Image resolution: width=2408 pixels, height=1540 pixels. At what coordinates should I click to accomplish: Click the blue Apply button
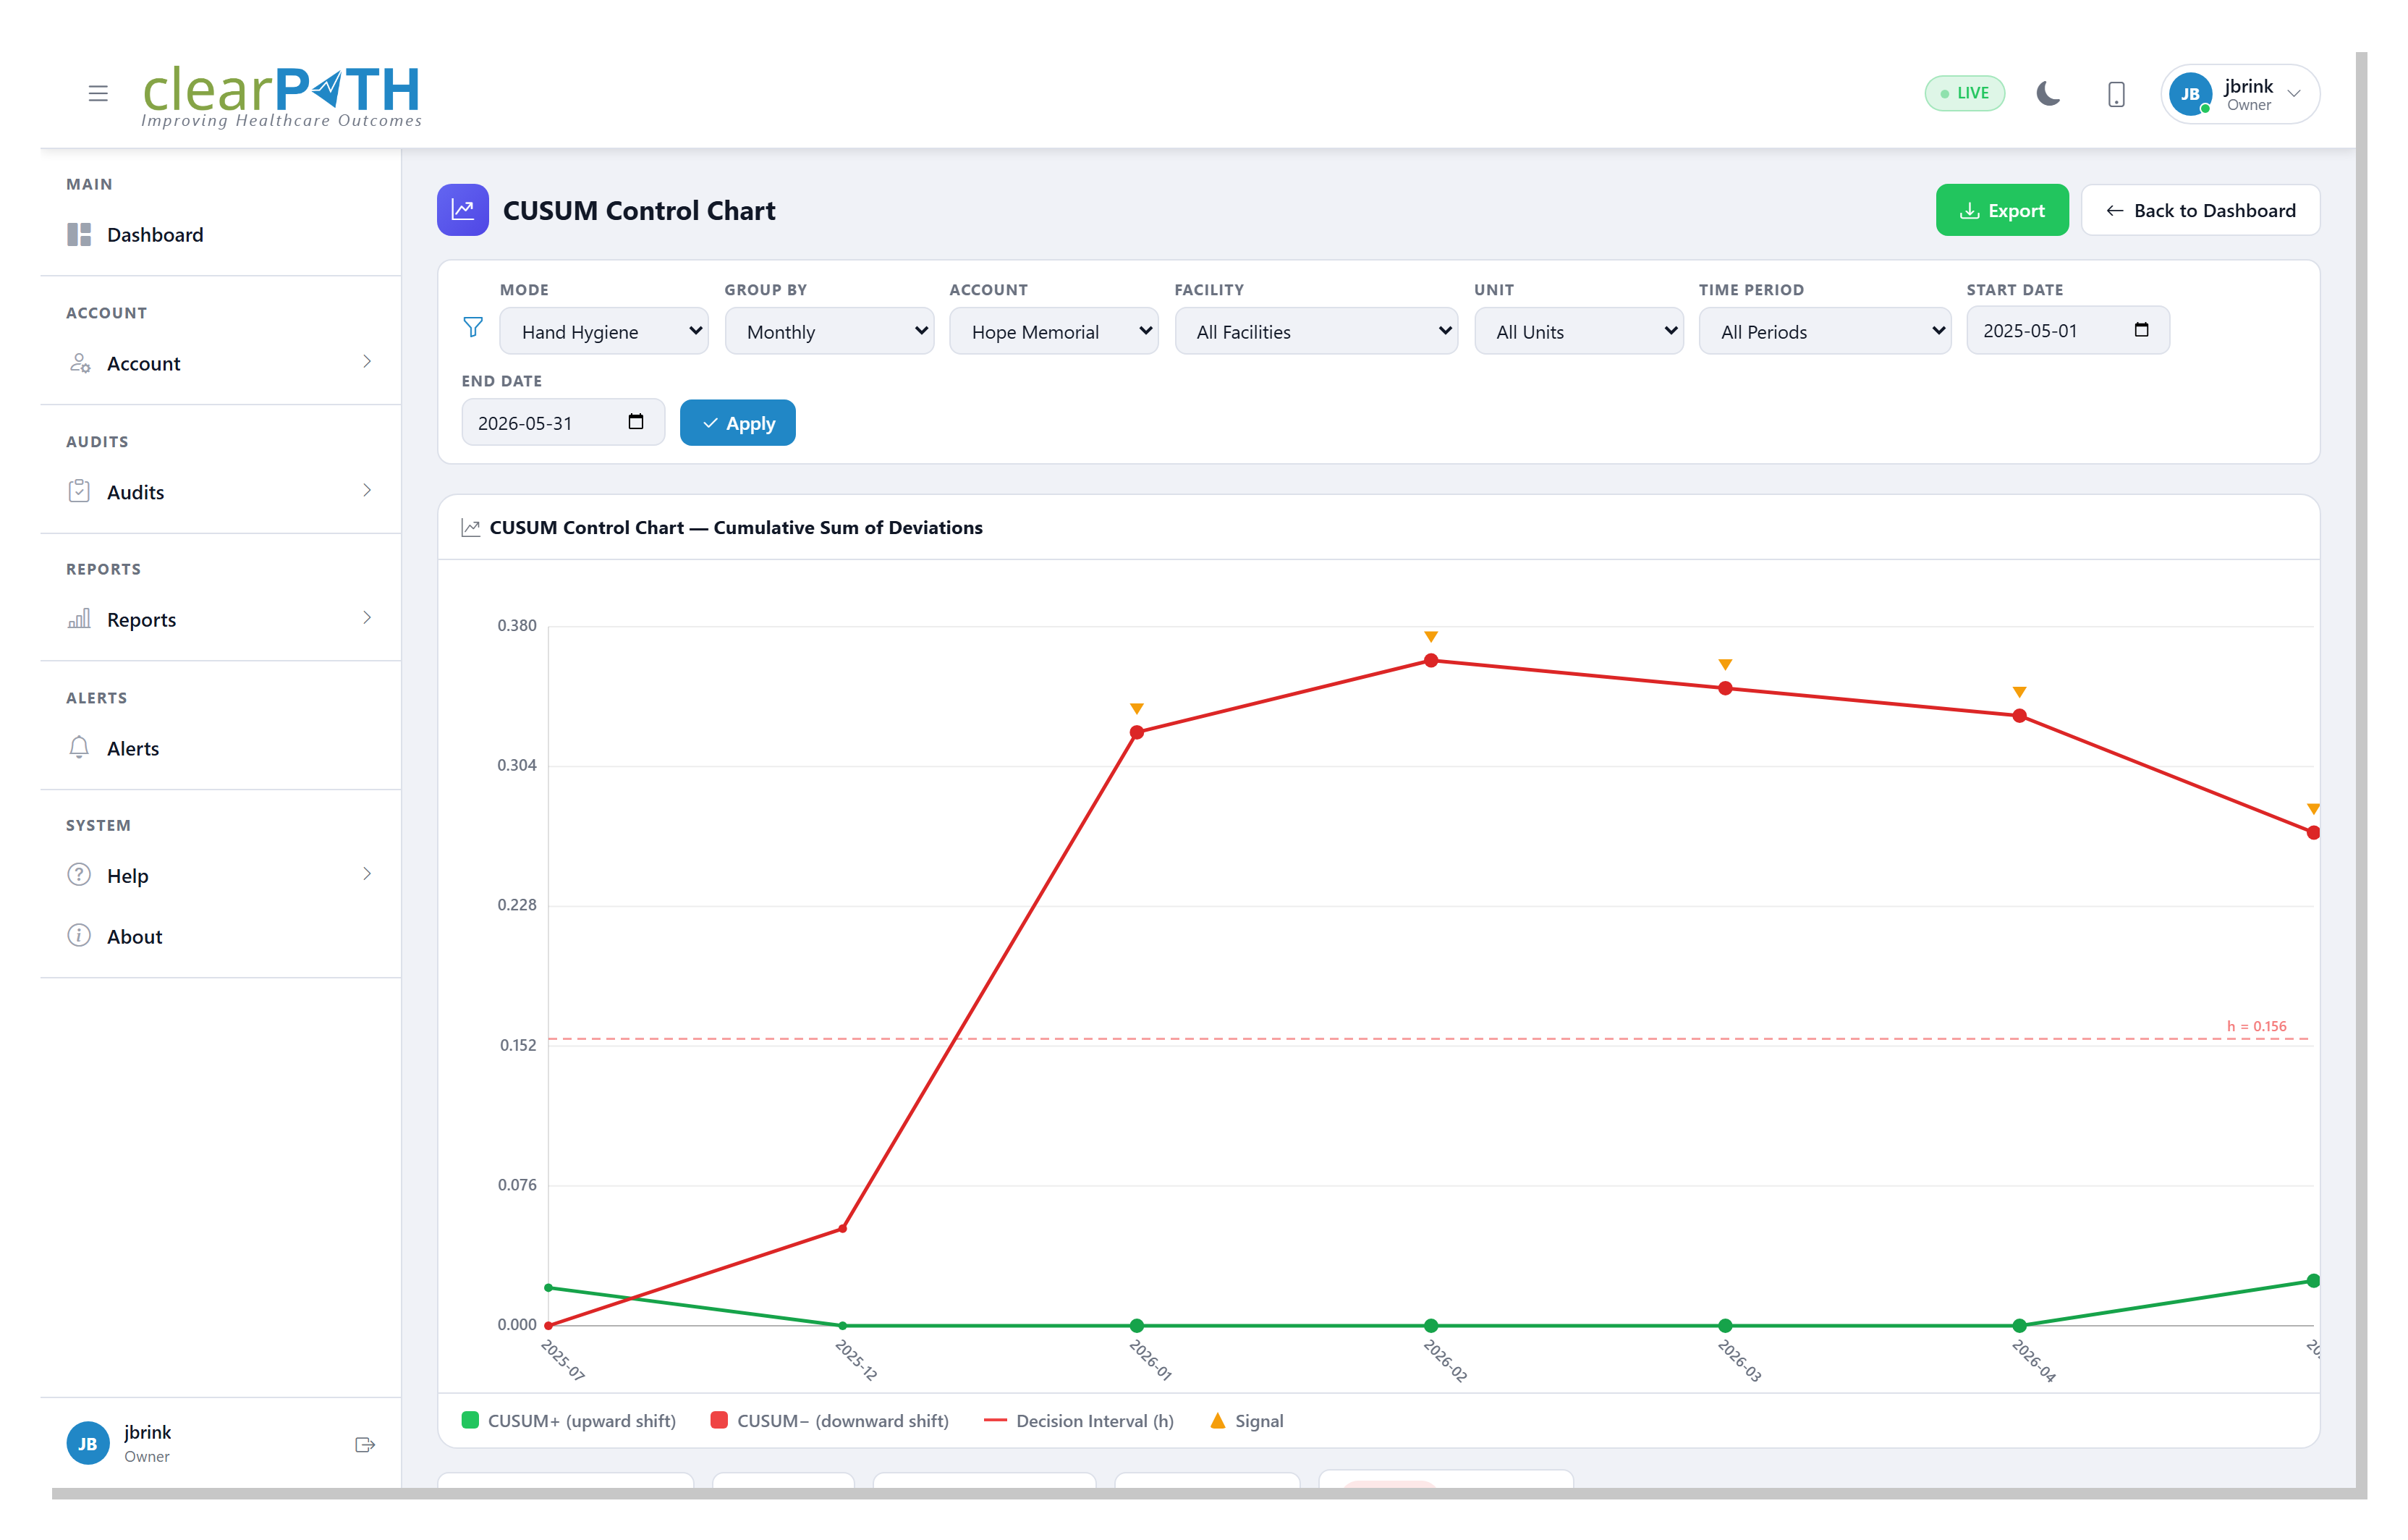pyautogui.click(x=738, y=423)
